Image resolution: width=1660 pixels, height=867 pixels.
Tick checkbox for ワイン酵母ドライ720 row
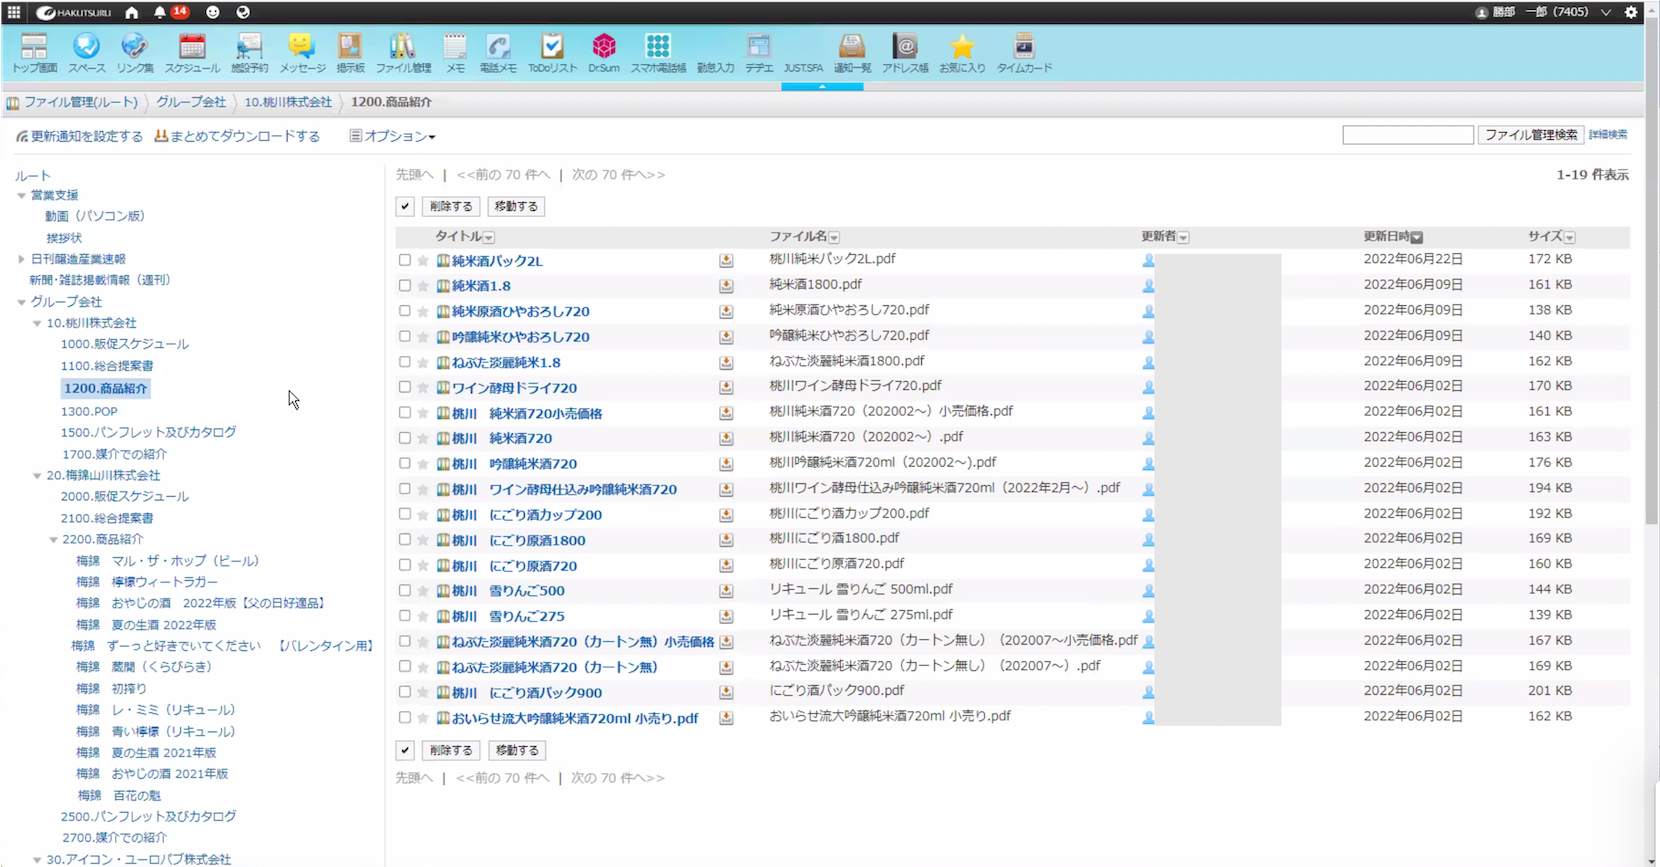coord(405,388)
